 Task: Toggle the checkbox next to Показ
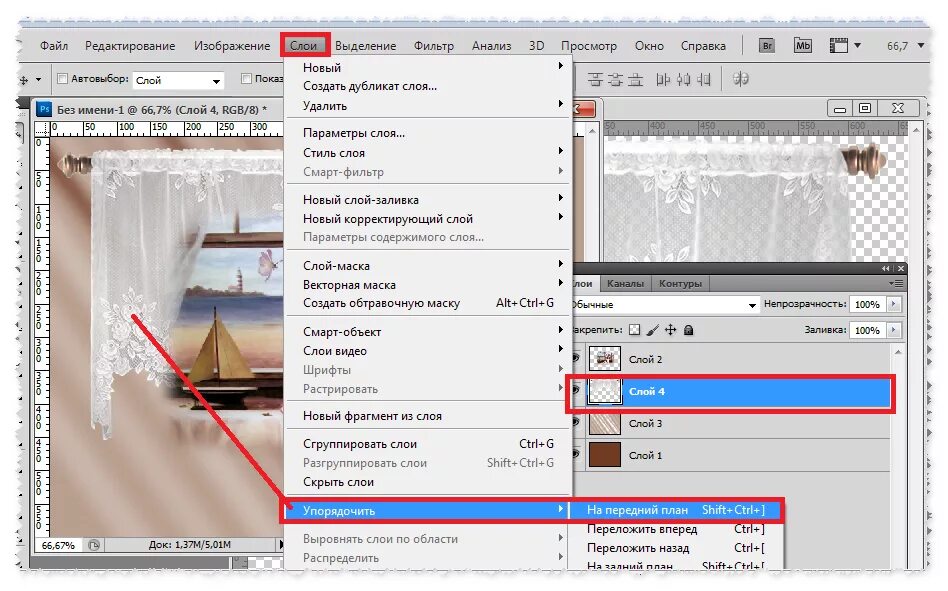coord(246,79)
